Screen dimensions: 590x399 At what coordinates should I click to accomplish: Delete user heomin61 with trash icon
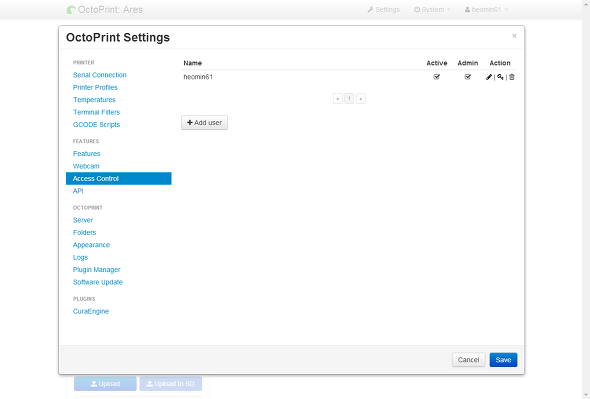(x=512, y=77)
